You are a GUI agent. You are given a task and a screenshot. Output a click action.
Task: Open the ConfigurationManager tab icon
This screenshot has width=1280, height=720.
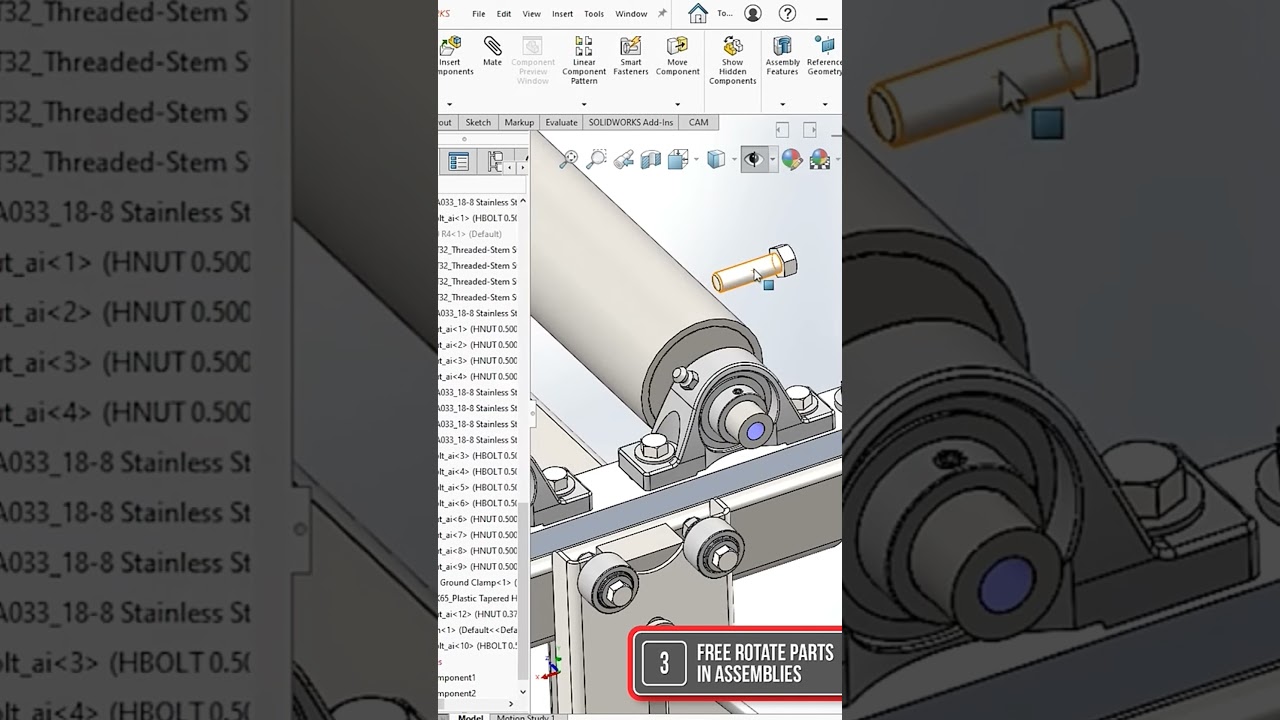[495, 161]
